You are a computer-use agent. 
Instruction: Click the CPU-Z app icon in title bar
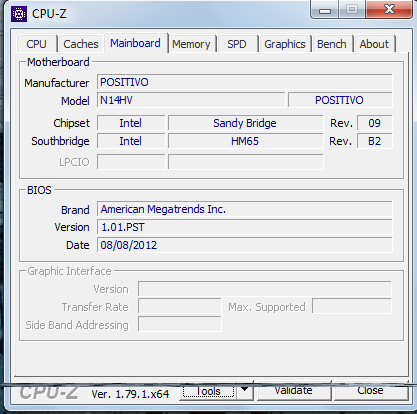(x=19, y=14)
